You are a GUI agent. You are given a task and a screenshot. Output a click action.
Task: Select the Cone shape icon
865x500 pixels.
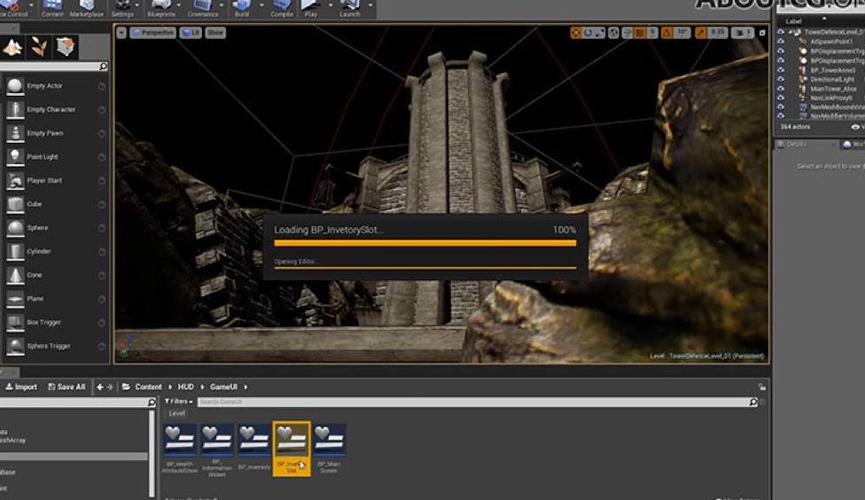15,275
